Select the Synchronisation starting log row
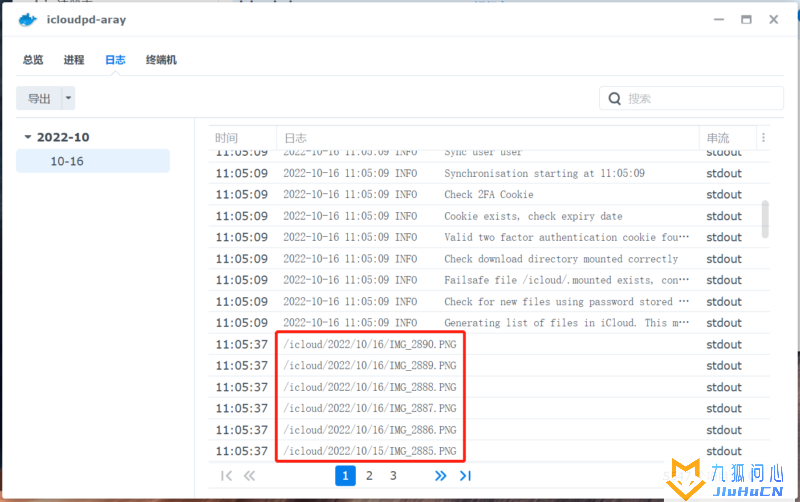Screen dimensions: 800x502 489,173
